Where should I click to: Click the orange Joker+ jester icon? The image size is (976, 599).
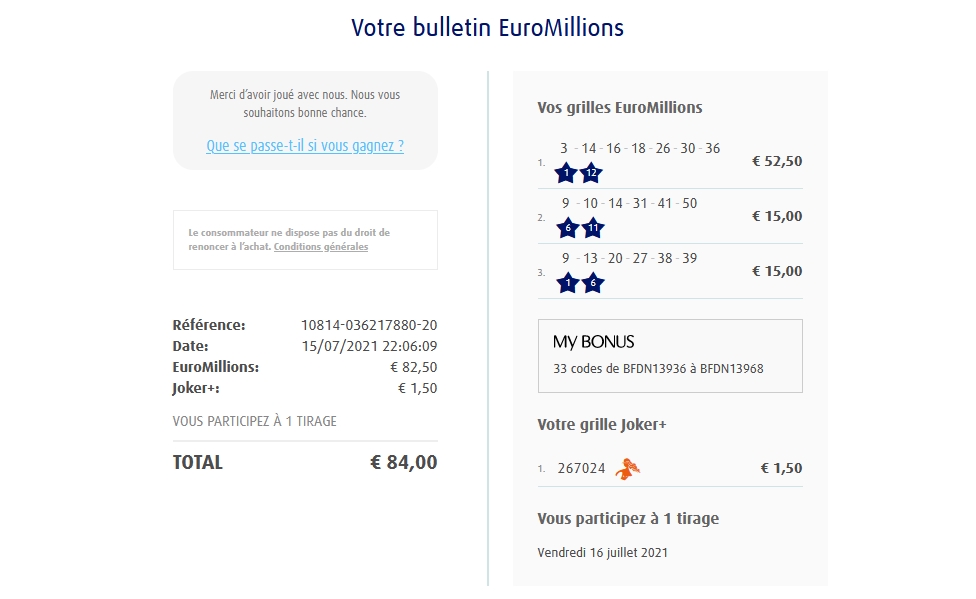(x=627, y=467)
